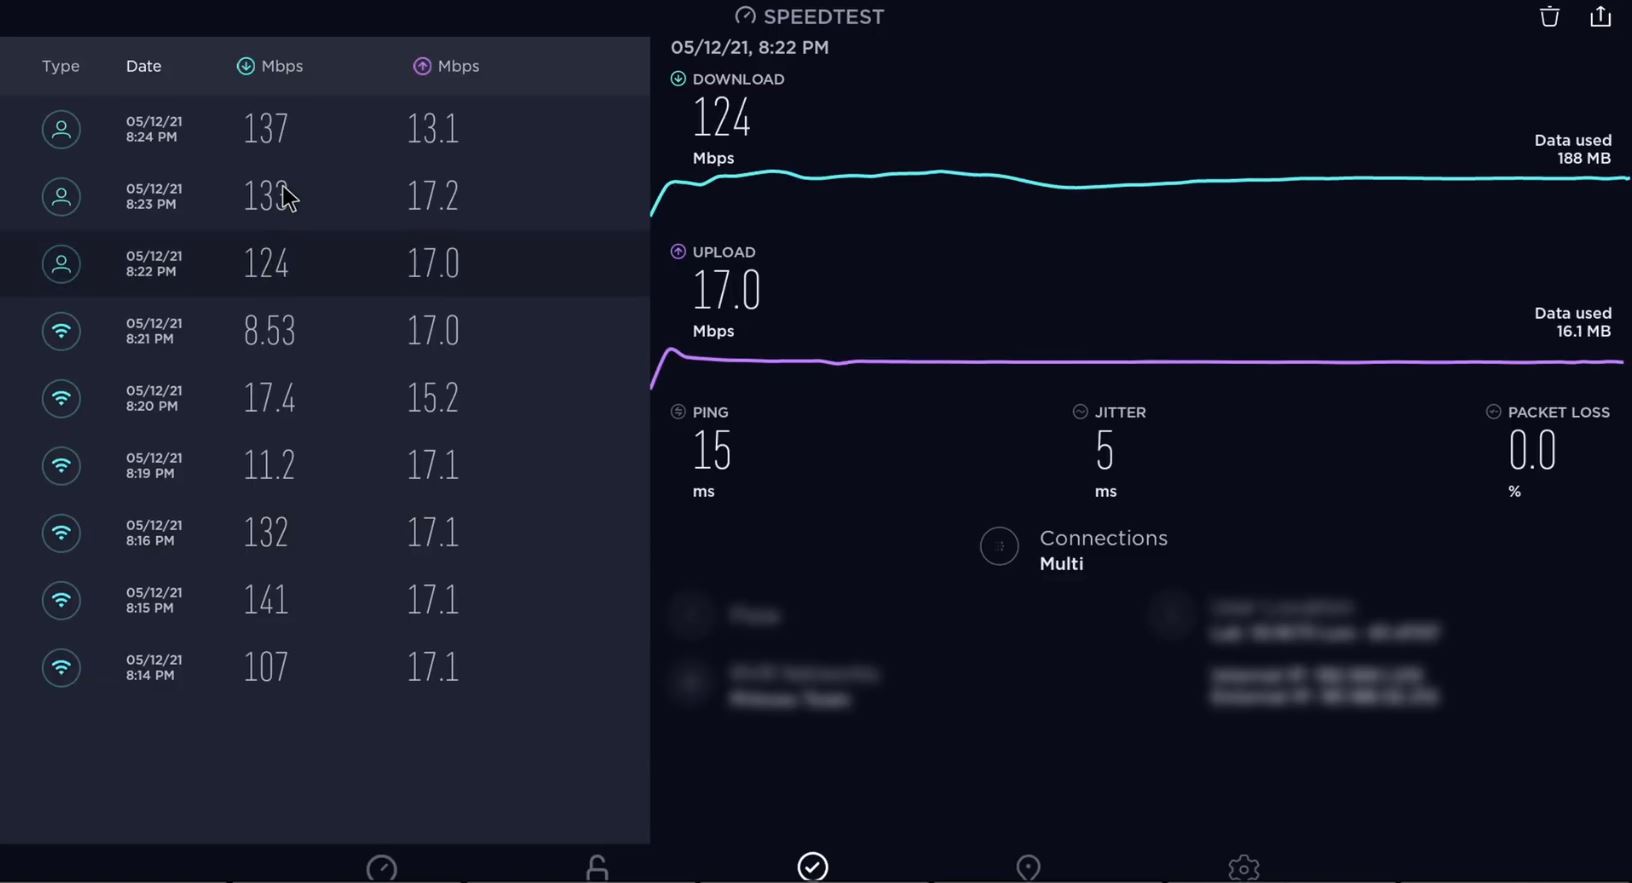Open the result with download 137
The width and height of the screenshot is (1632, 883).
tap(325, 129)
